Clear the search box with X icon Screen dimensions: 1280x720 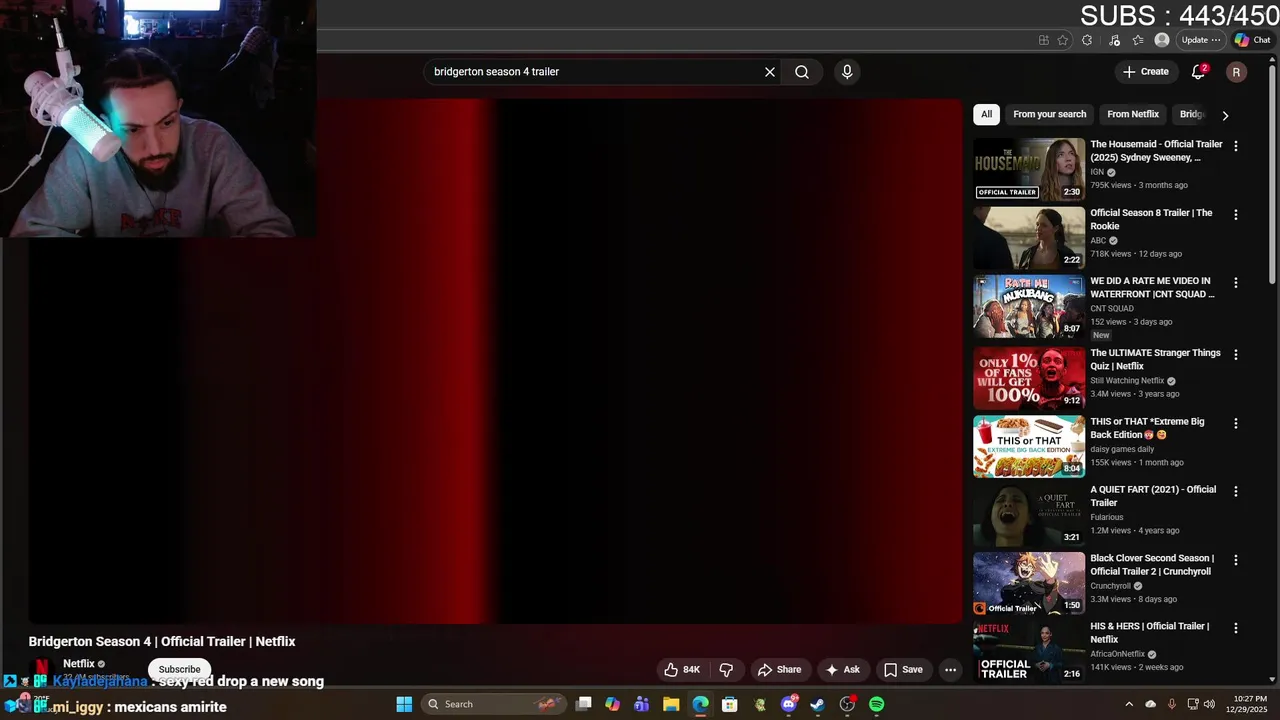click(770, 72)
